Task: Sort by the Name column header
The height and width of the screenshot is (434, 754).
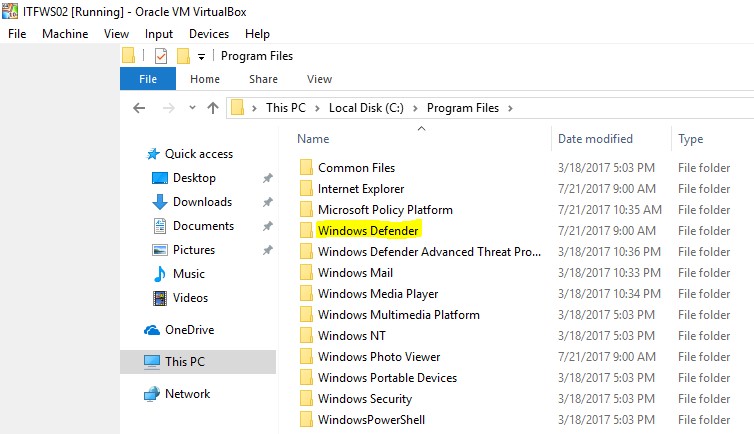Action: tap(313, 139)
